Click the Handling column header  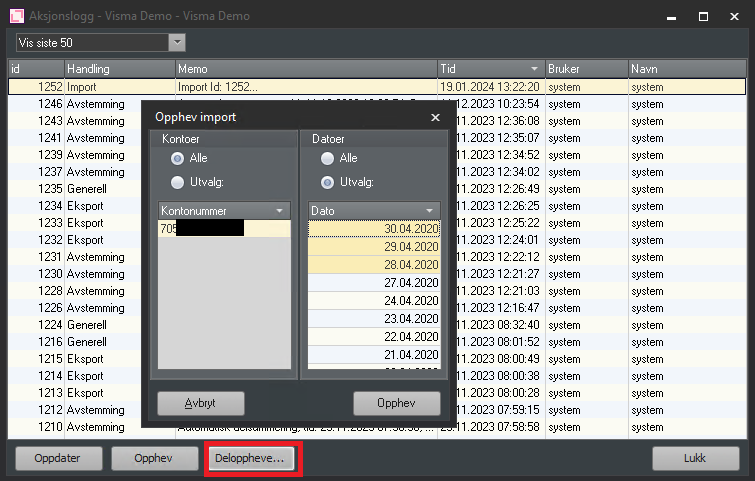pyautogui.click(x=118, y=69)
